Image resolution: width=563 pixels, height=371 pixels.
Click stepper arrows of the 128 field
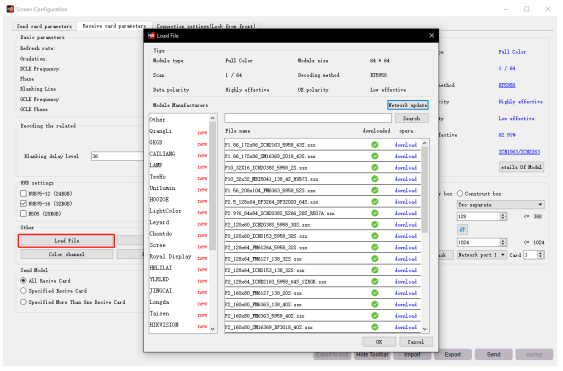pyautogui.click(x=503, y=217)
